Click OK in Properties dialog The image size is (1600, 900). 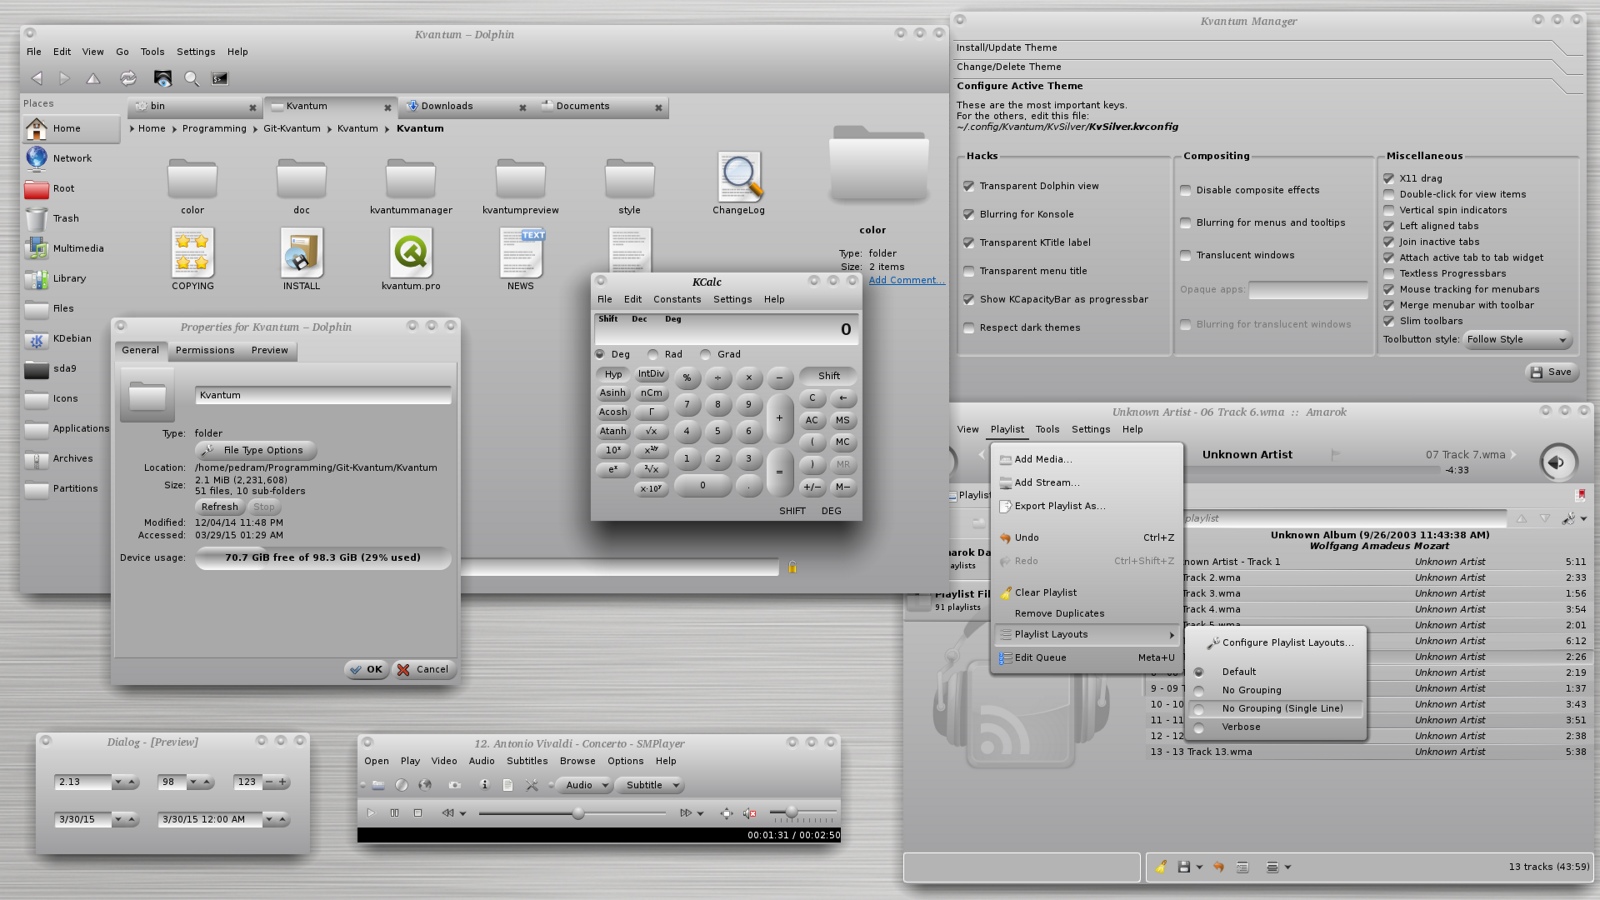[366, 670]
